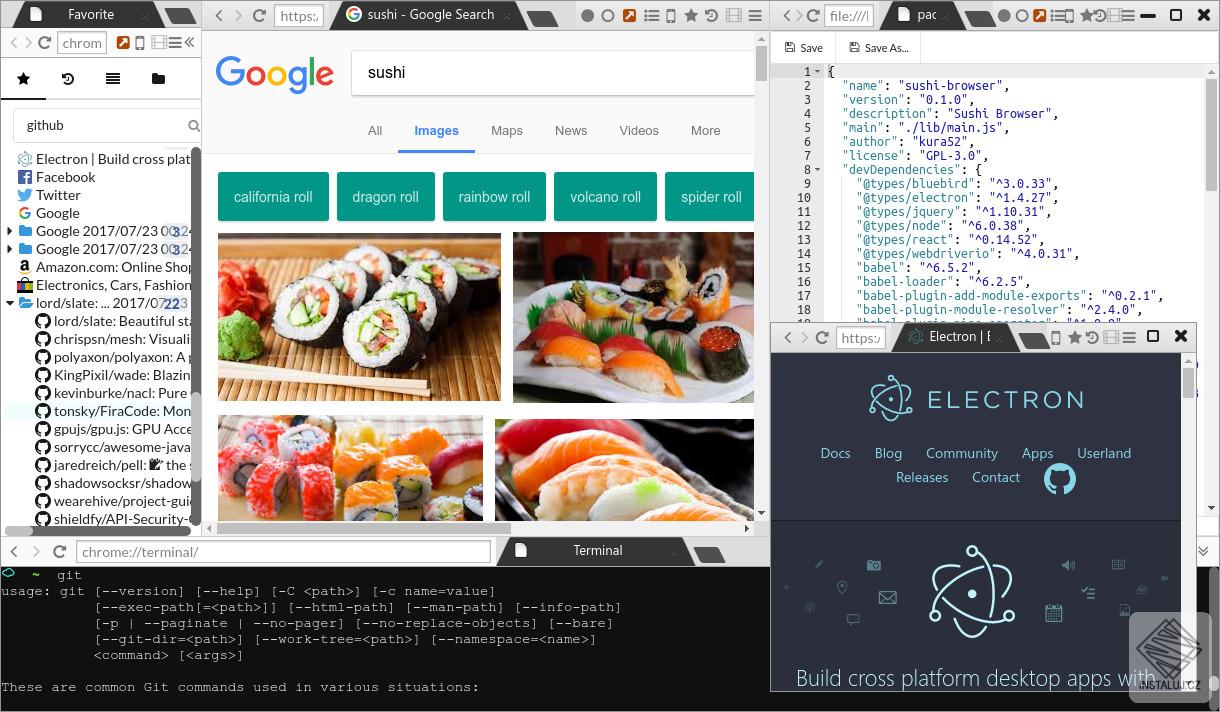Switch to Maps results on Google
Image resolution: width=1220 pixels, height=712 pixels.
(507, 131)
